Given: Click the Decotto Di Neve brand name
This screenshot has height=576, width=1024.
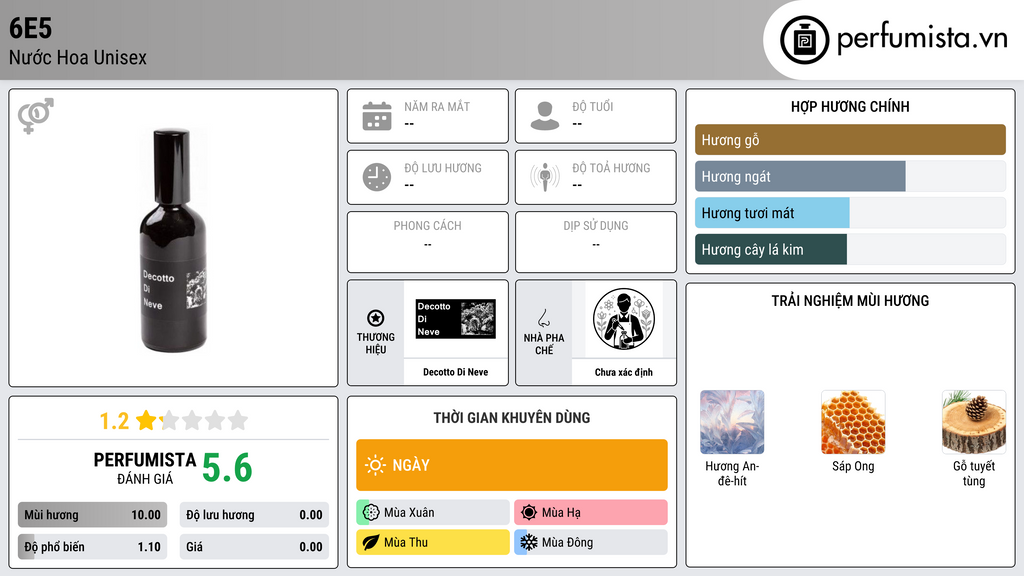Looking at the screenshot, I should click(456, 372).
